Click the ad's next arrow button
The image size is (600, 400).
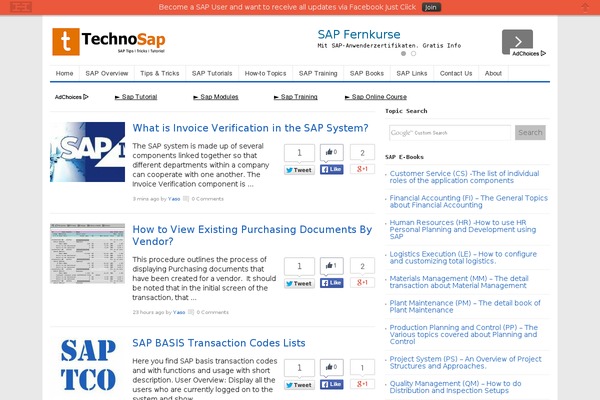[517, 41]
